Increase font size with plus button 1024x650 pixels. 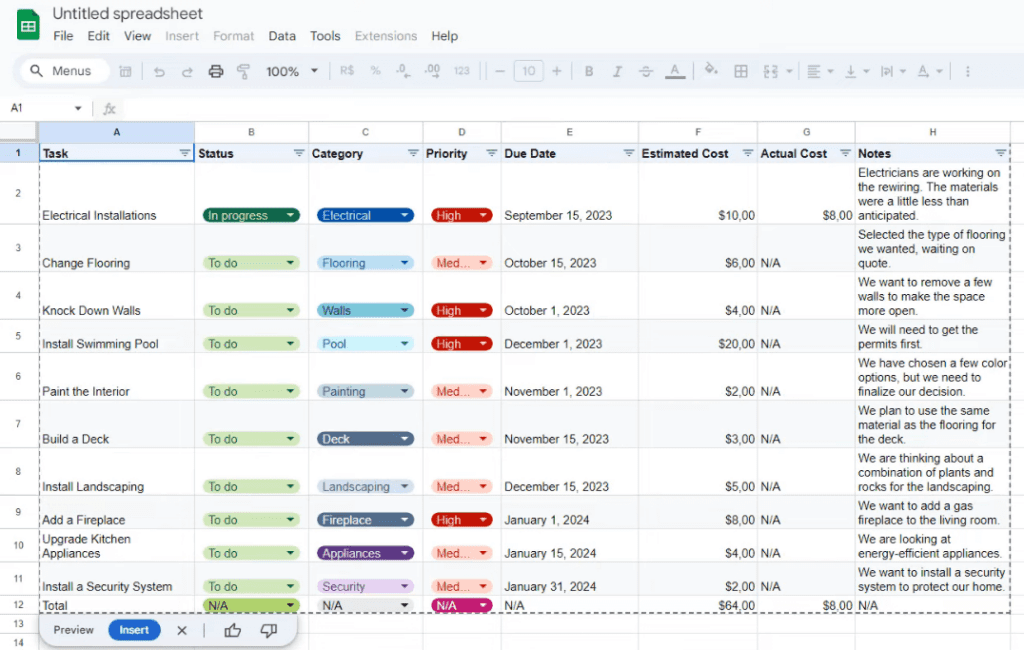pos(556,71)
